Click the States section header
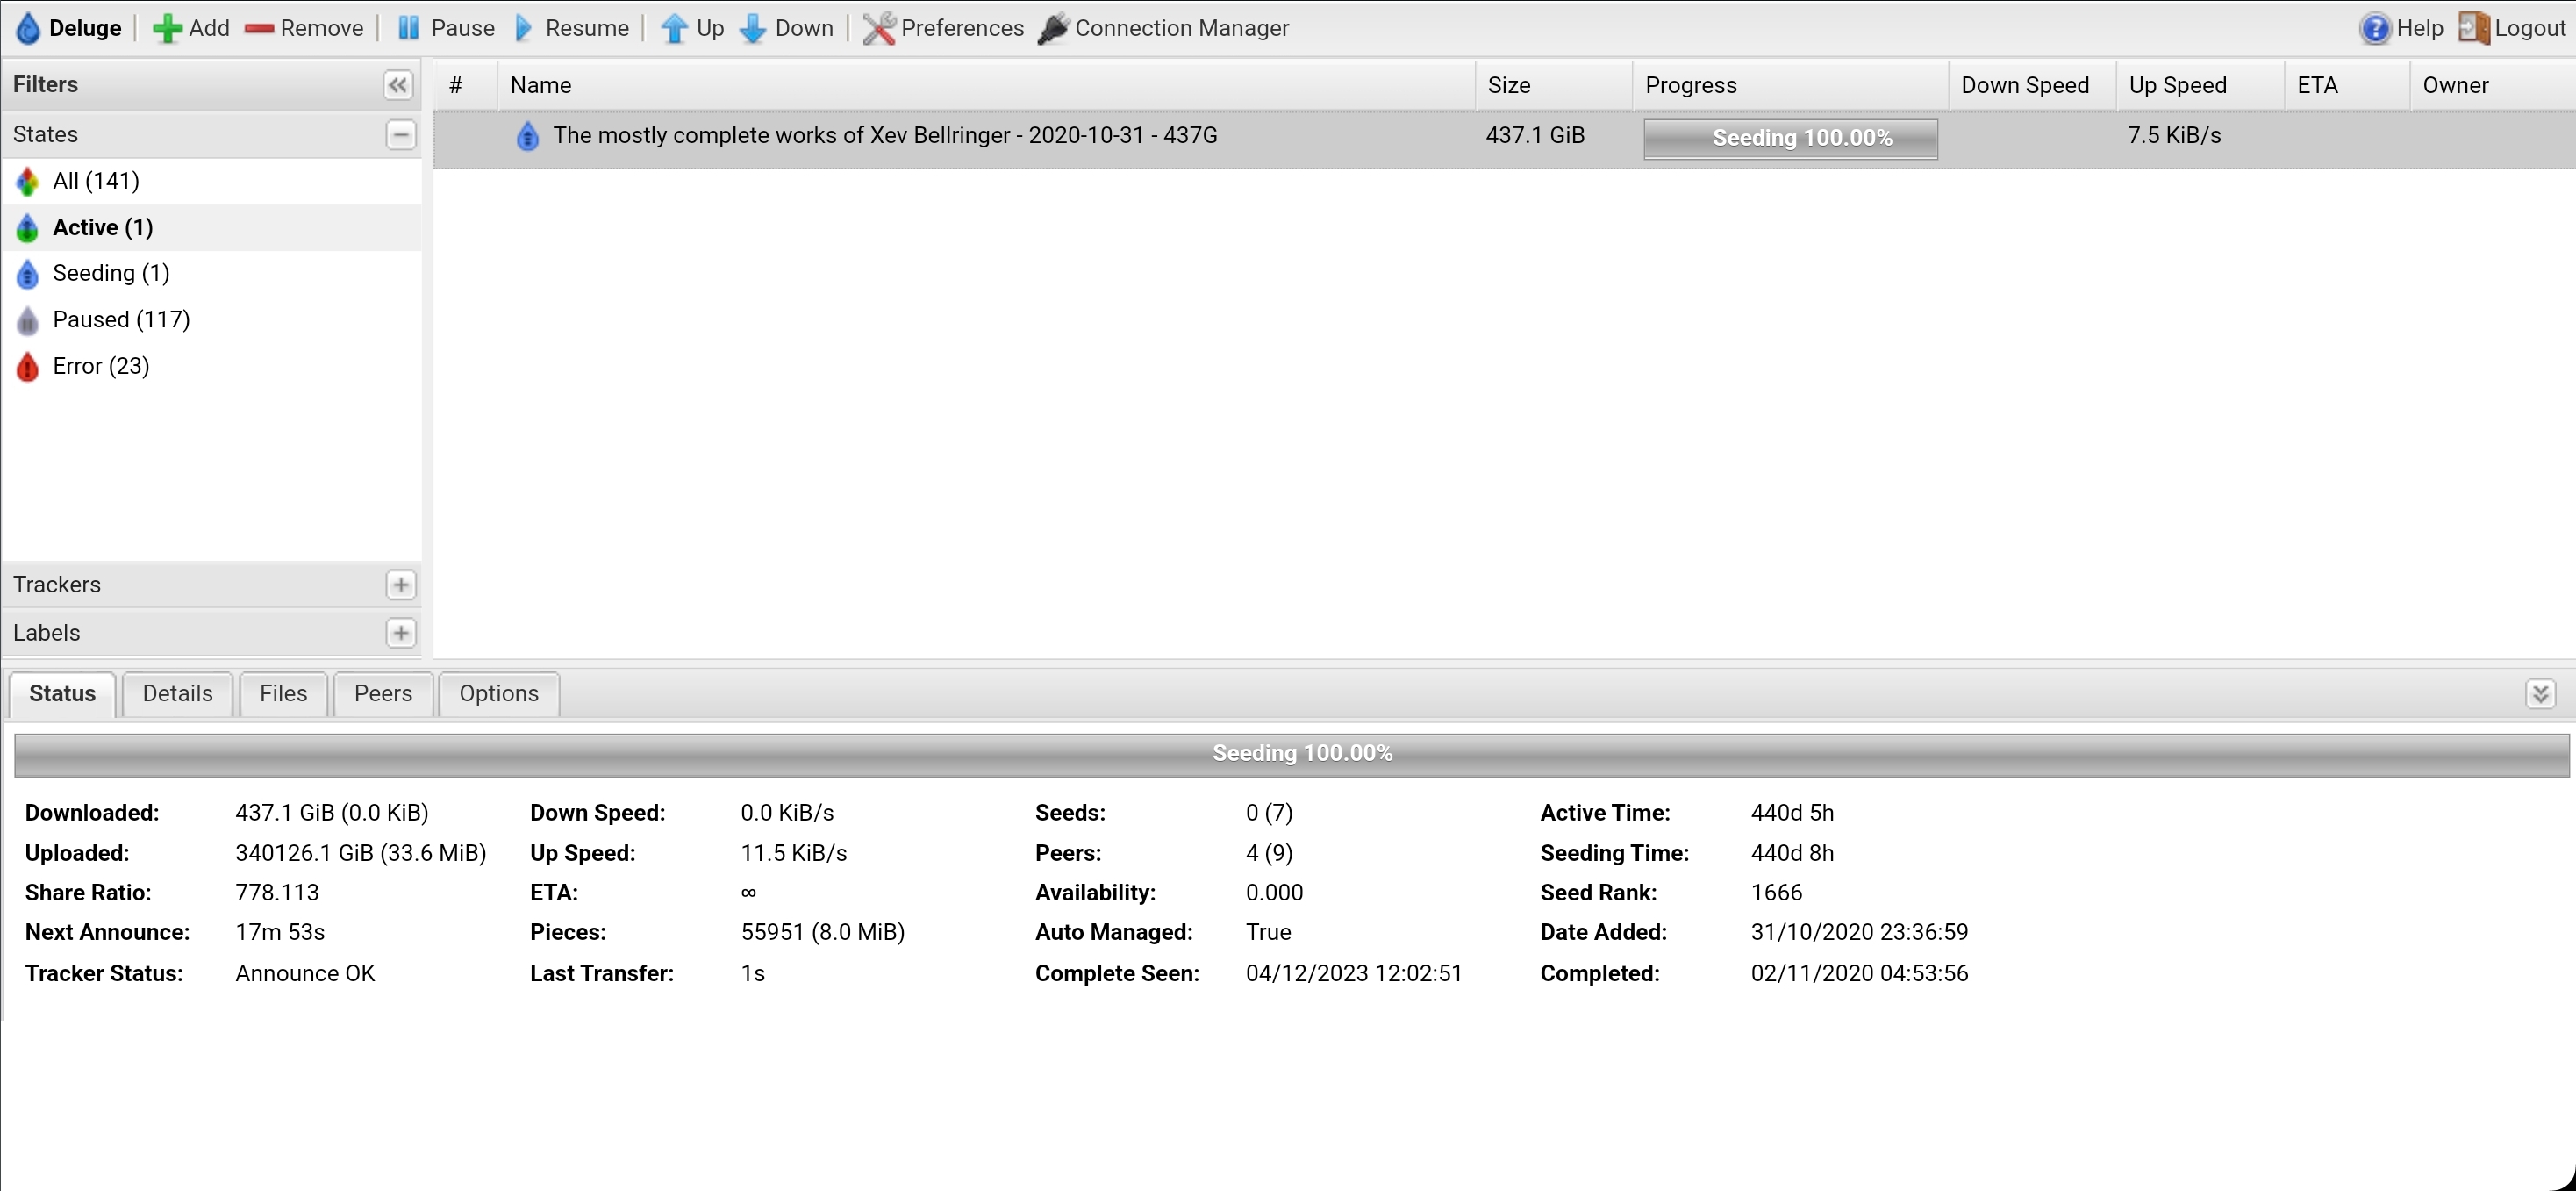This screenshot has width=2576, height=1191. coord(211,135)
